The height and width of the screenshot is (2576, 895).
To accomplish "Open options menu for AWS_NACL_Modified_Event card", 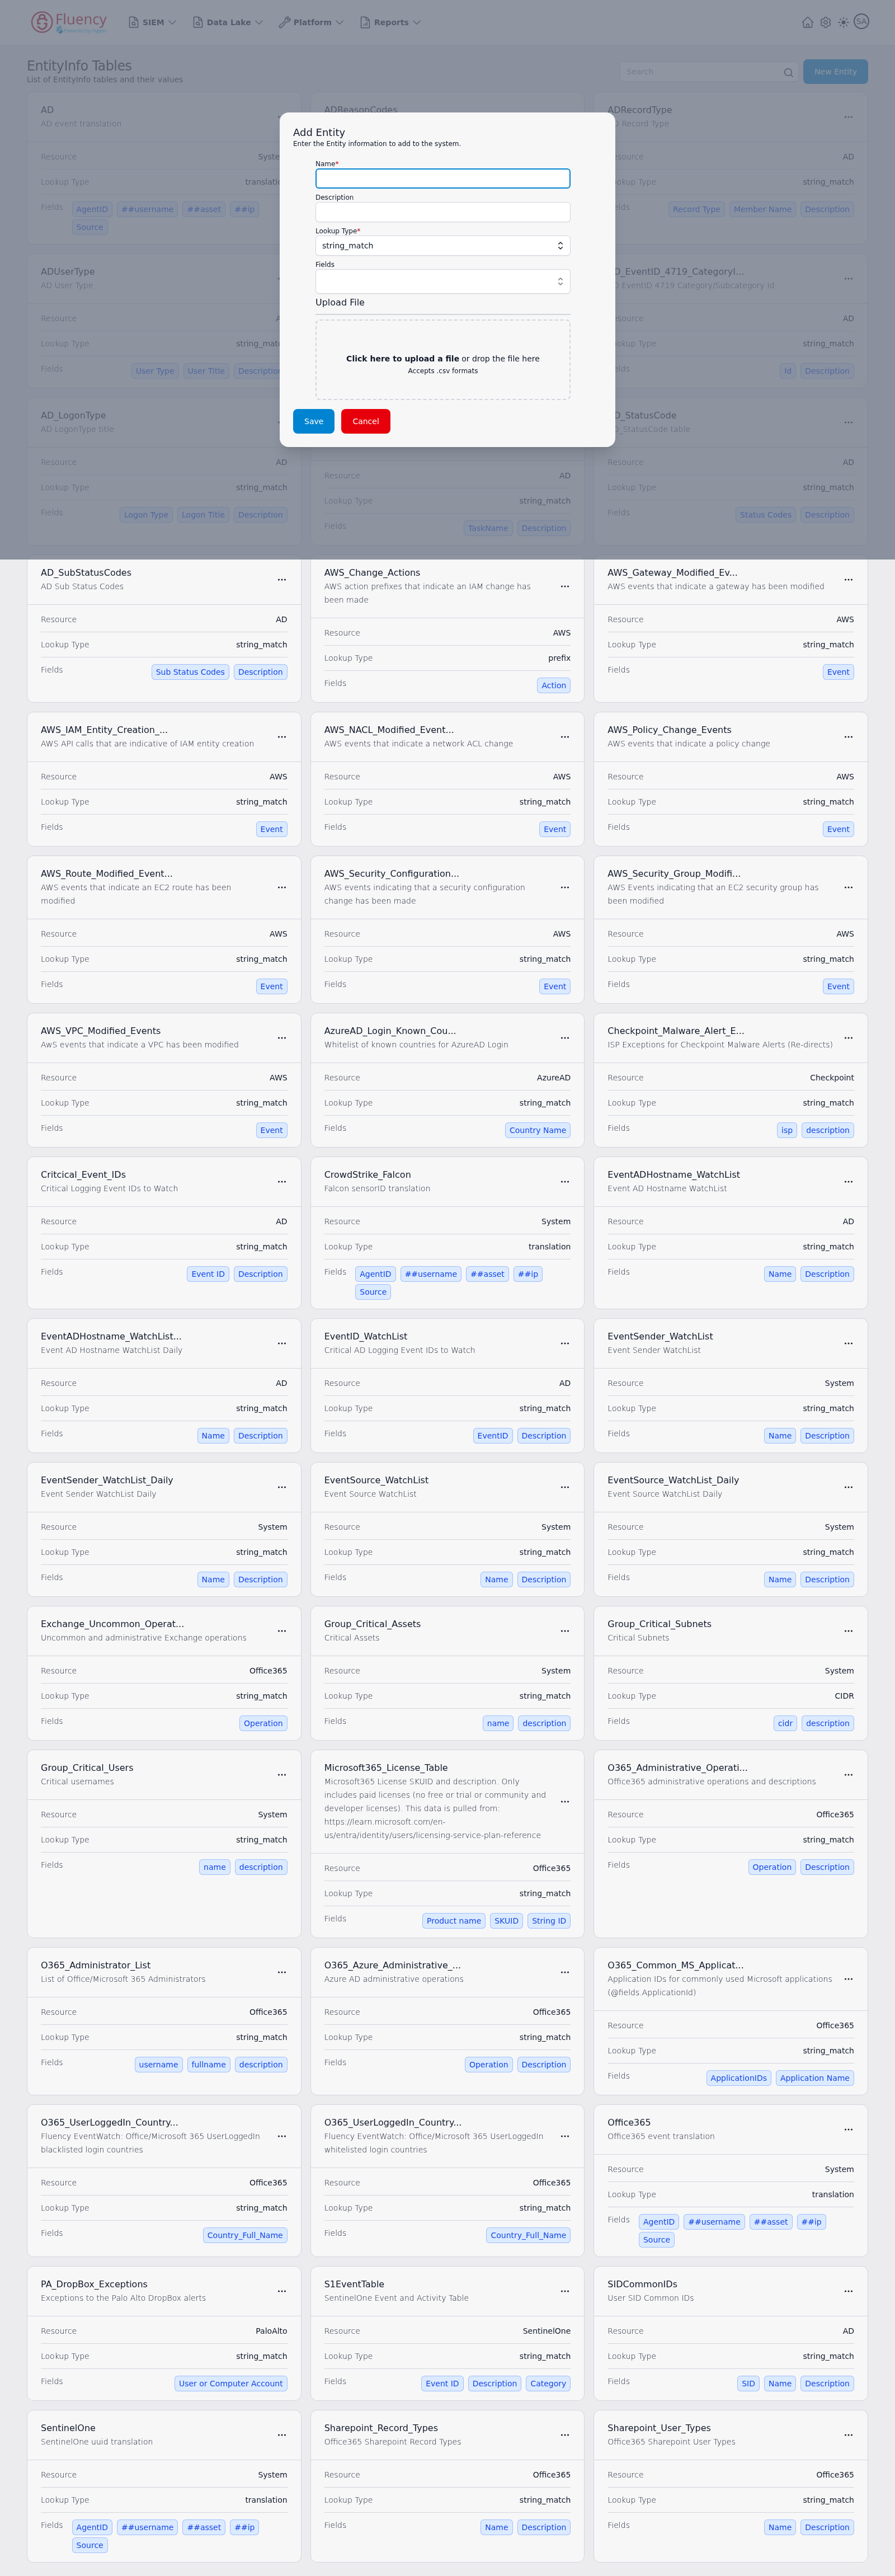I will [x=565, y=737].
